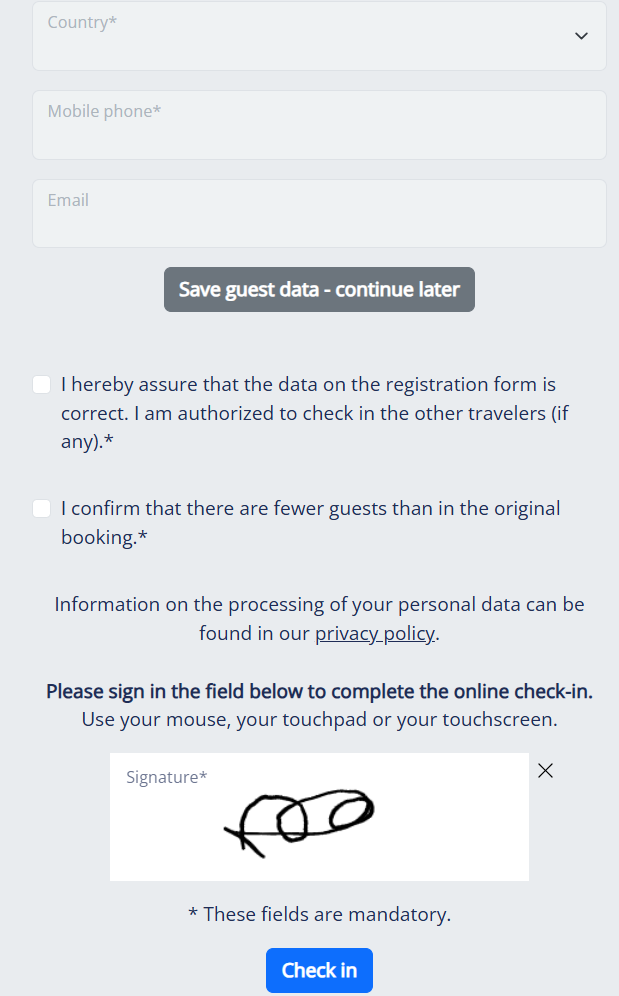
Task: Tick the fewer guests than booking checkbox
Action: [42, 508]
